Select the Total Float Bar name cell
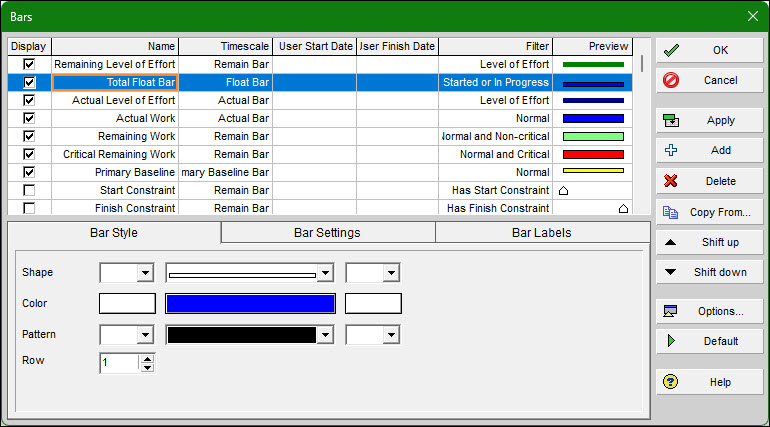Image resolution: width=770 pixels, height=427 pixels. point(115,82)
